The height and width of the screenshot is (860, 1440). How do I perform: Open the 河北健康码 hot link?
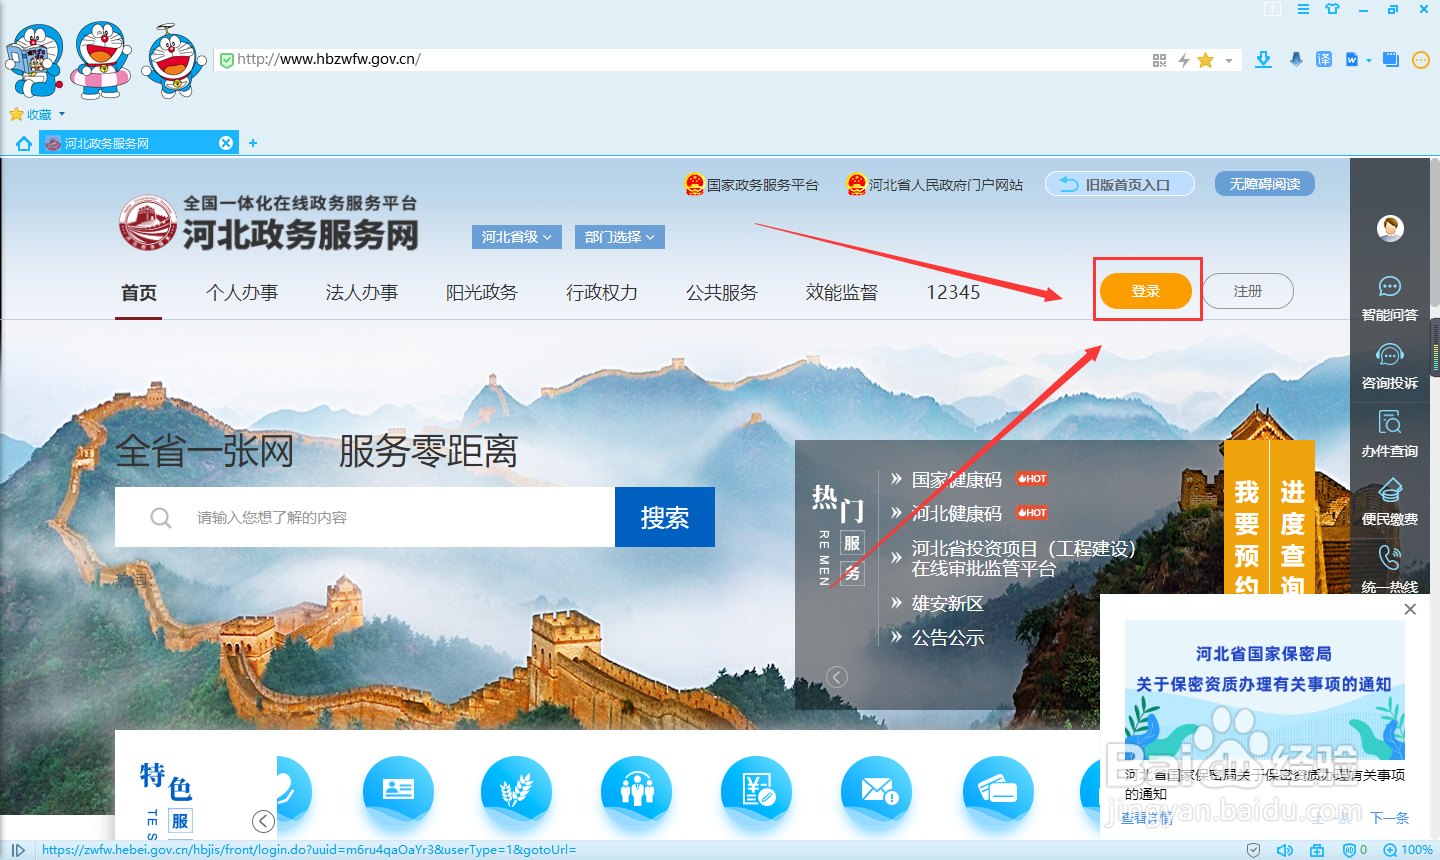pos(955,513)
